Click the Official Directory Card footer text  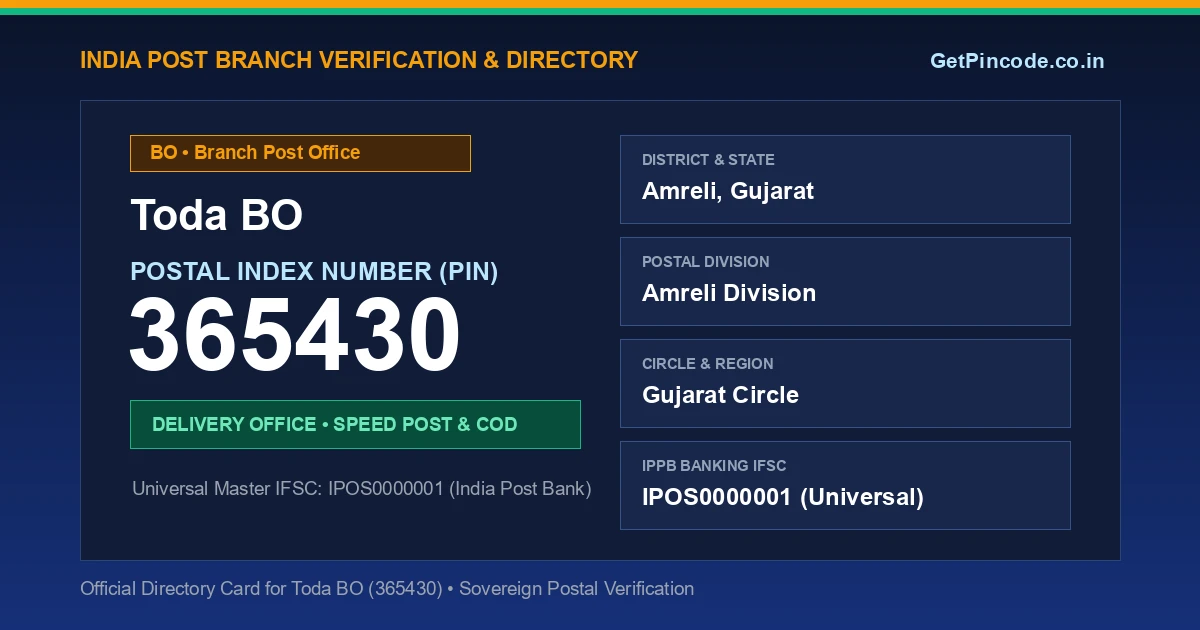[387, 589]
